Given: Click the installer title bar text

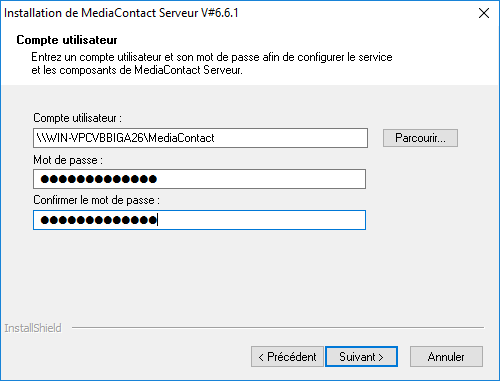Looking at the screenshot, I should pyautogui.click(x=121, y=13).
